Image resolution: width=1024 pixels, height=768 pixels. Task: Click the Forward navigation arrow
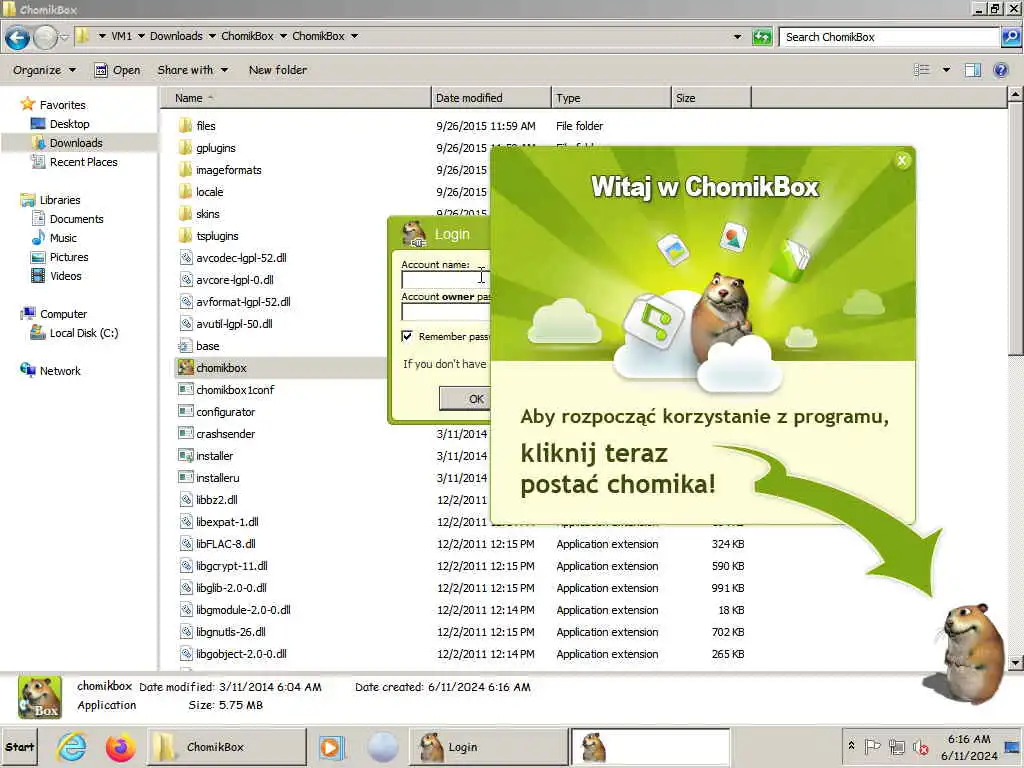[45, 37]
